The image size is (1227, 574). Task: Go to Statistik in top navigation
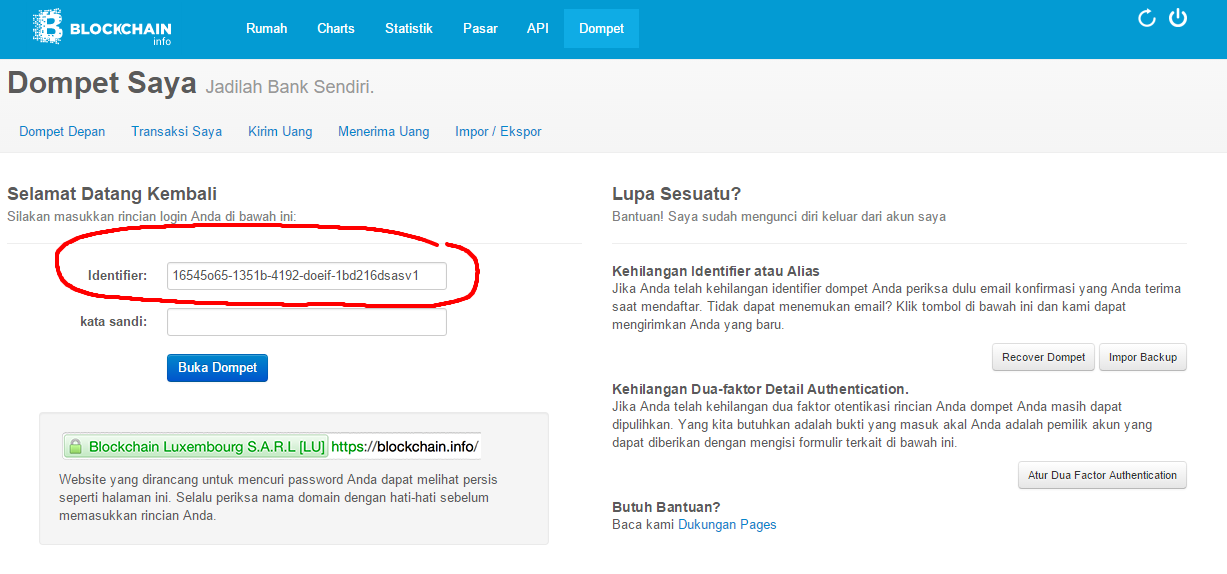[x=409, y=28]
